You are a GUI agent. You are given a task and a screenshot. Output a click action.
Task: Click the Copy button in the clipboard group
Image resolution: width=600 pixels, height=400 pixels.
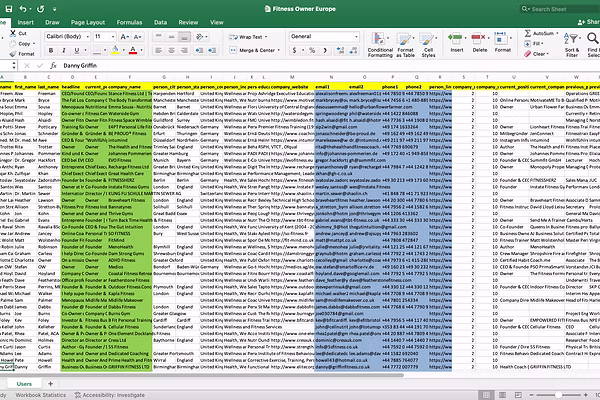click(x=24, y=44)
